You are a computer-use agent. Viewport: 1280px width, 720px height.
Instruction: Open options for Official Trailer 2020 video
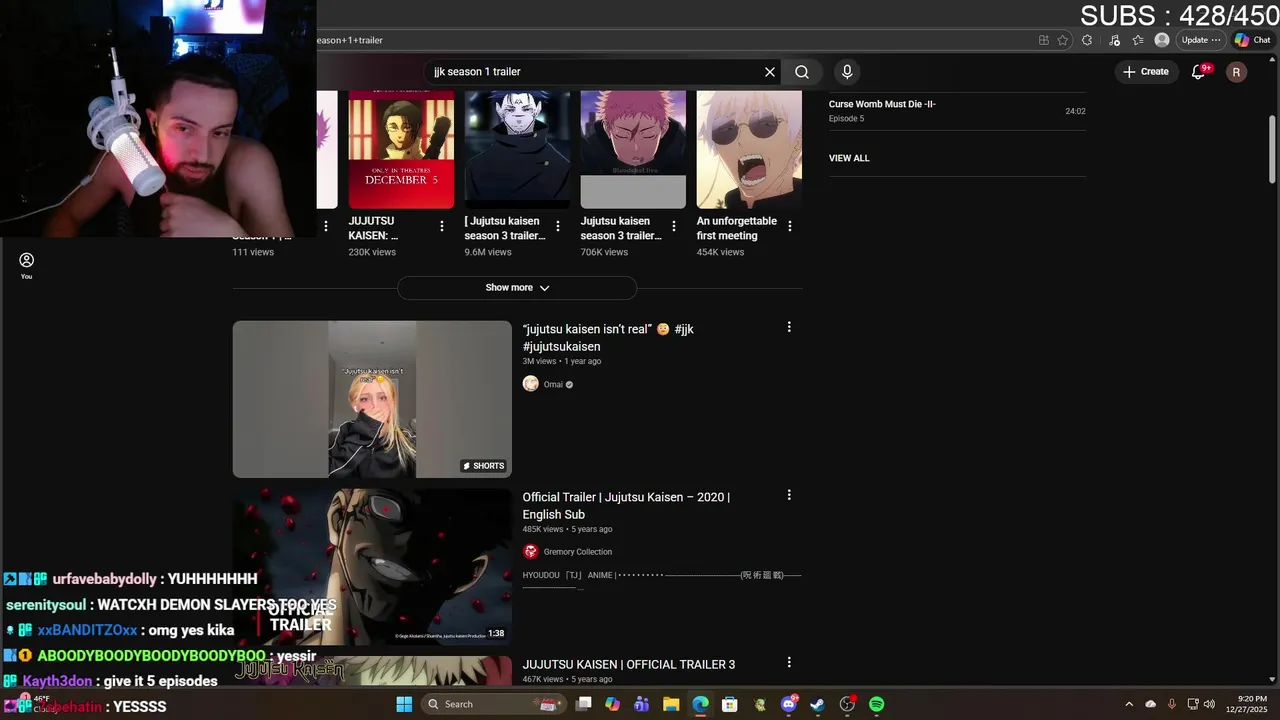[789, 495]
